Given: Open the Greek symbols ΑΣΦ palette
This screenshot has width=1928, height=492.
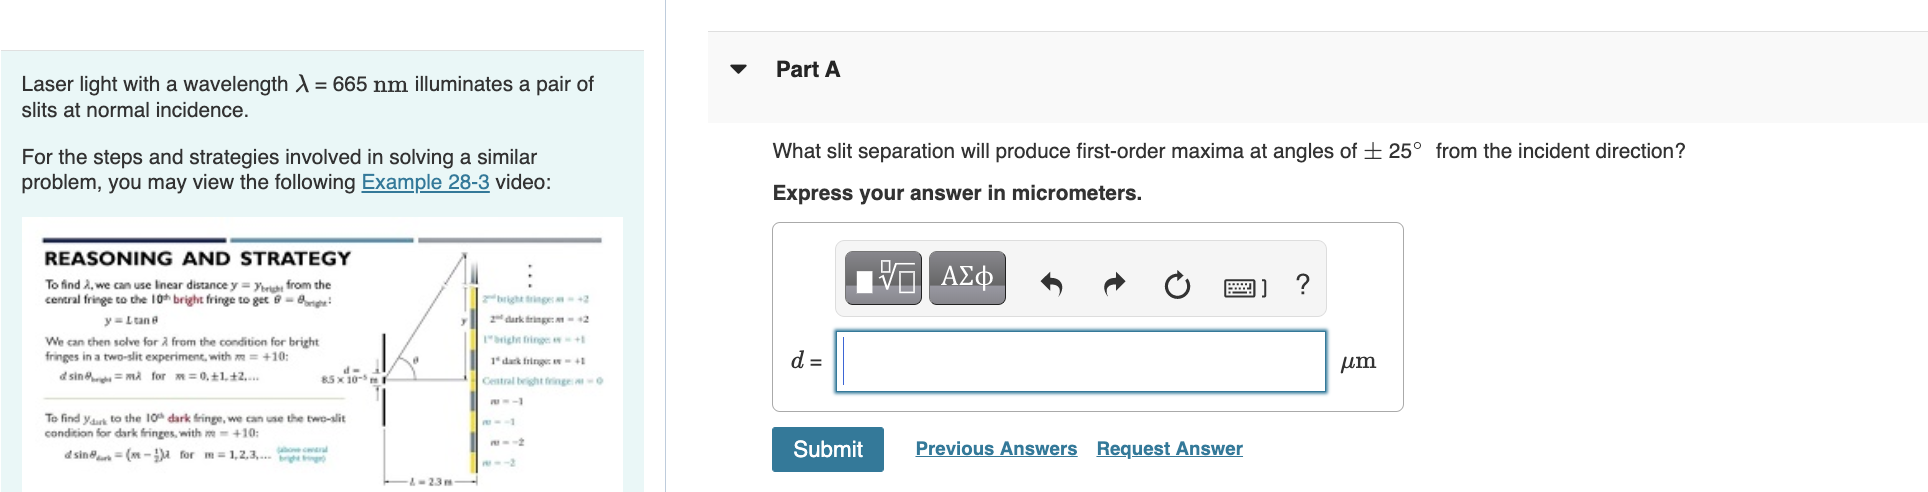Looking at the screenshot, I should 967,278.
